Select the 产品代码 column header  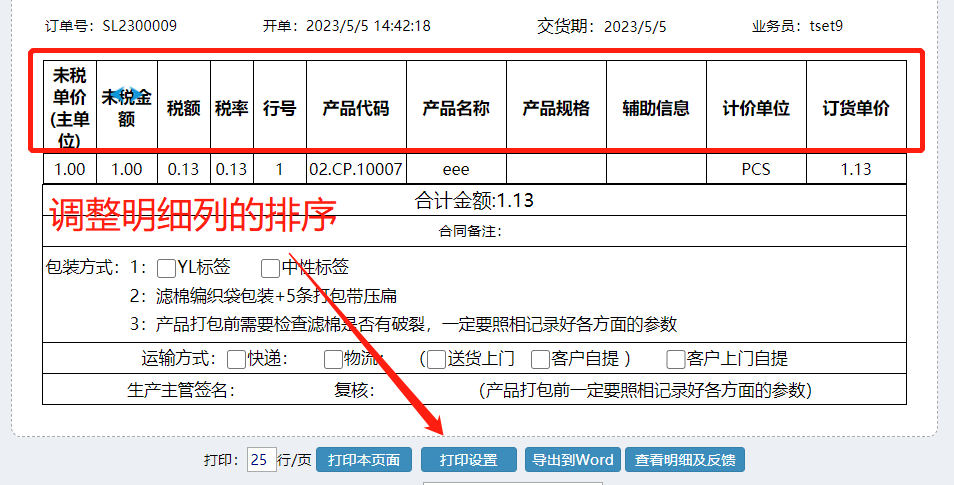[356, 108]
